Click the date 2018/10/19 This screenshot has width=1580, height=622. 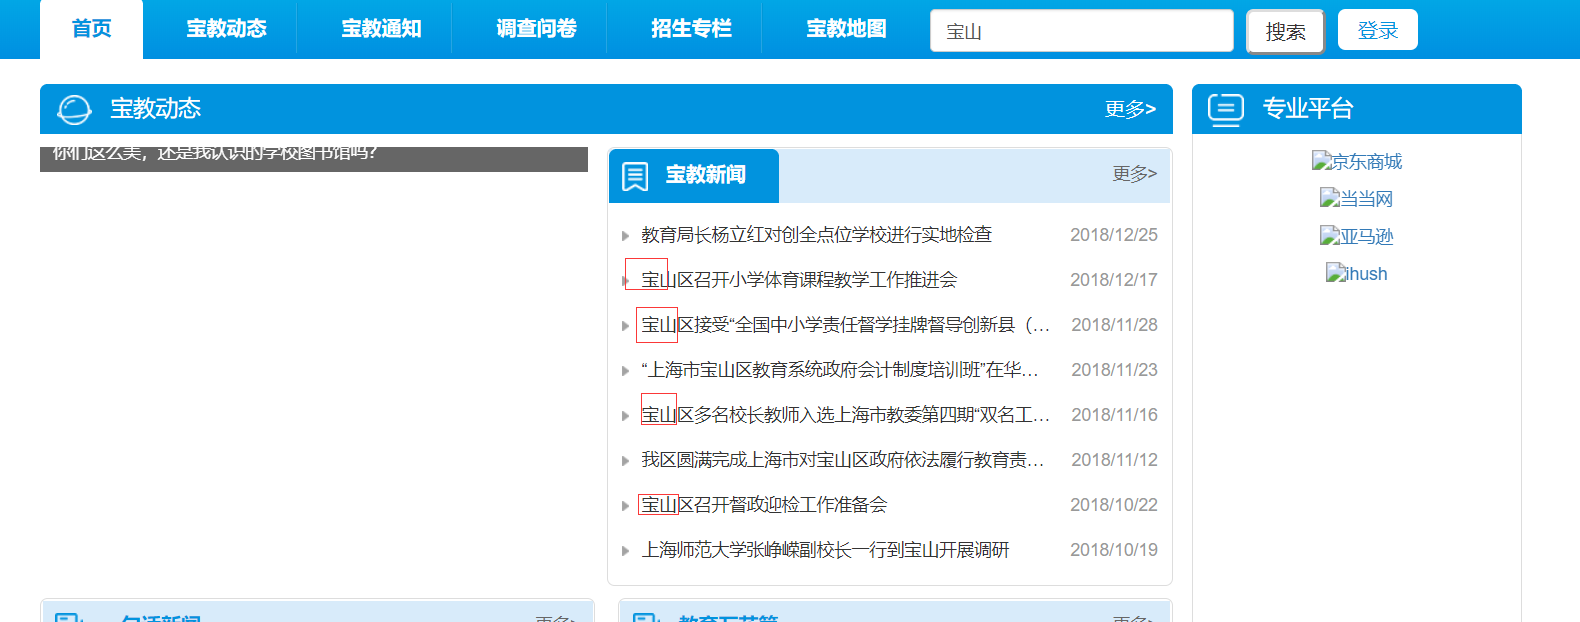click(1114, 550)
